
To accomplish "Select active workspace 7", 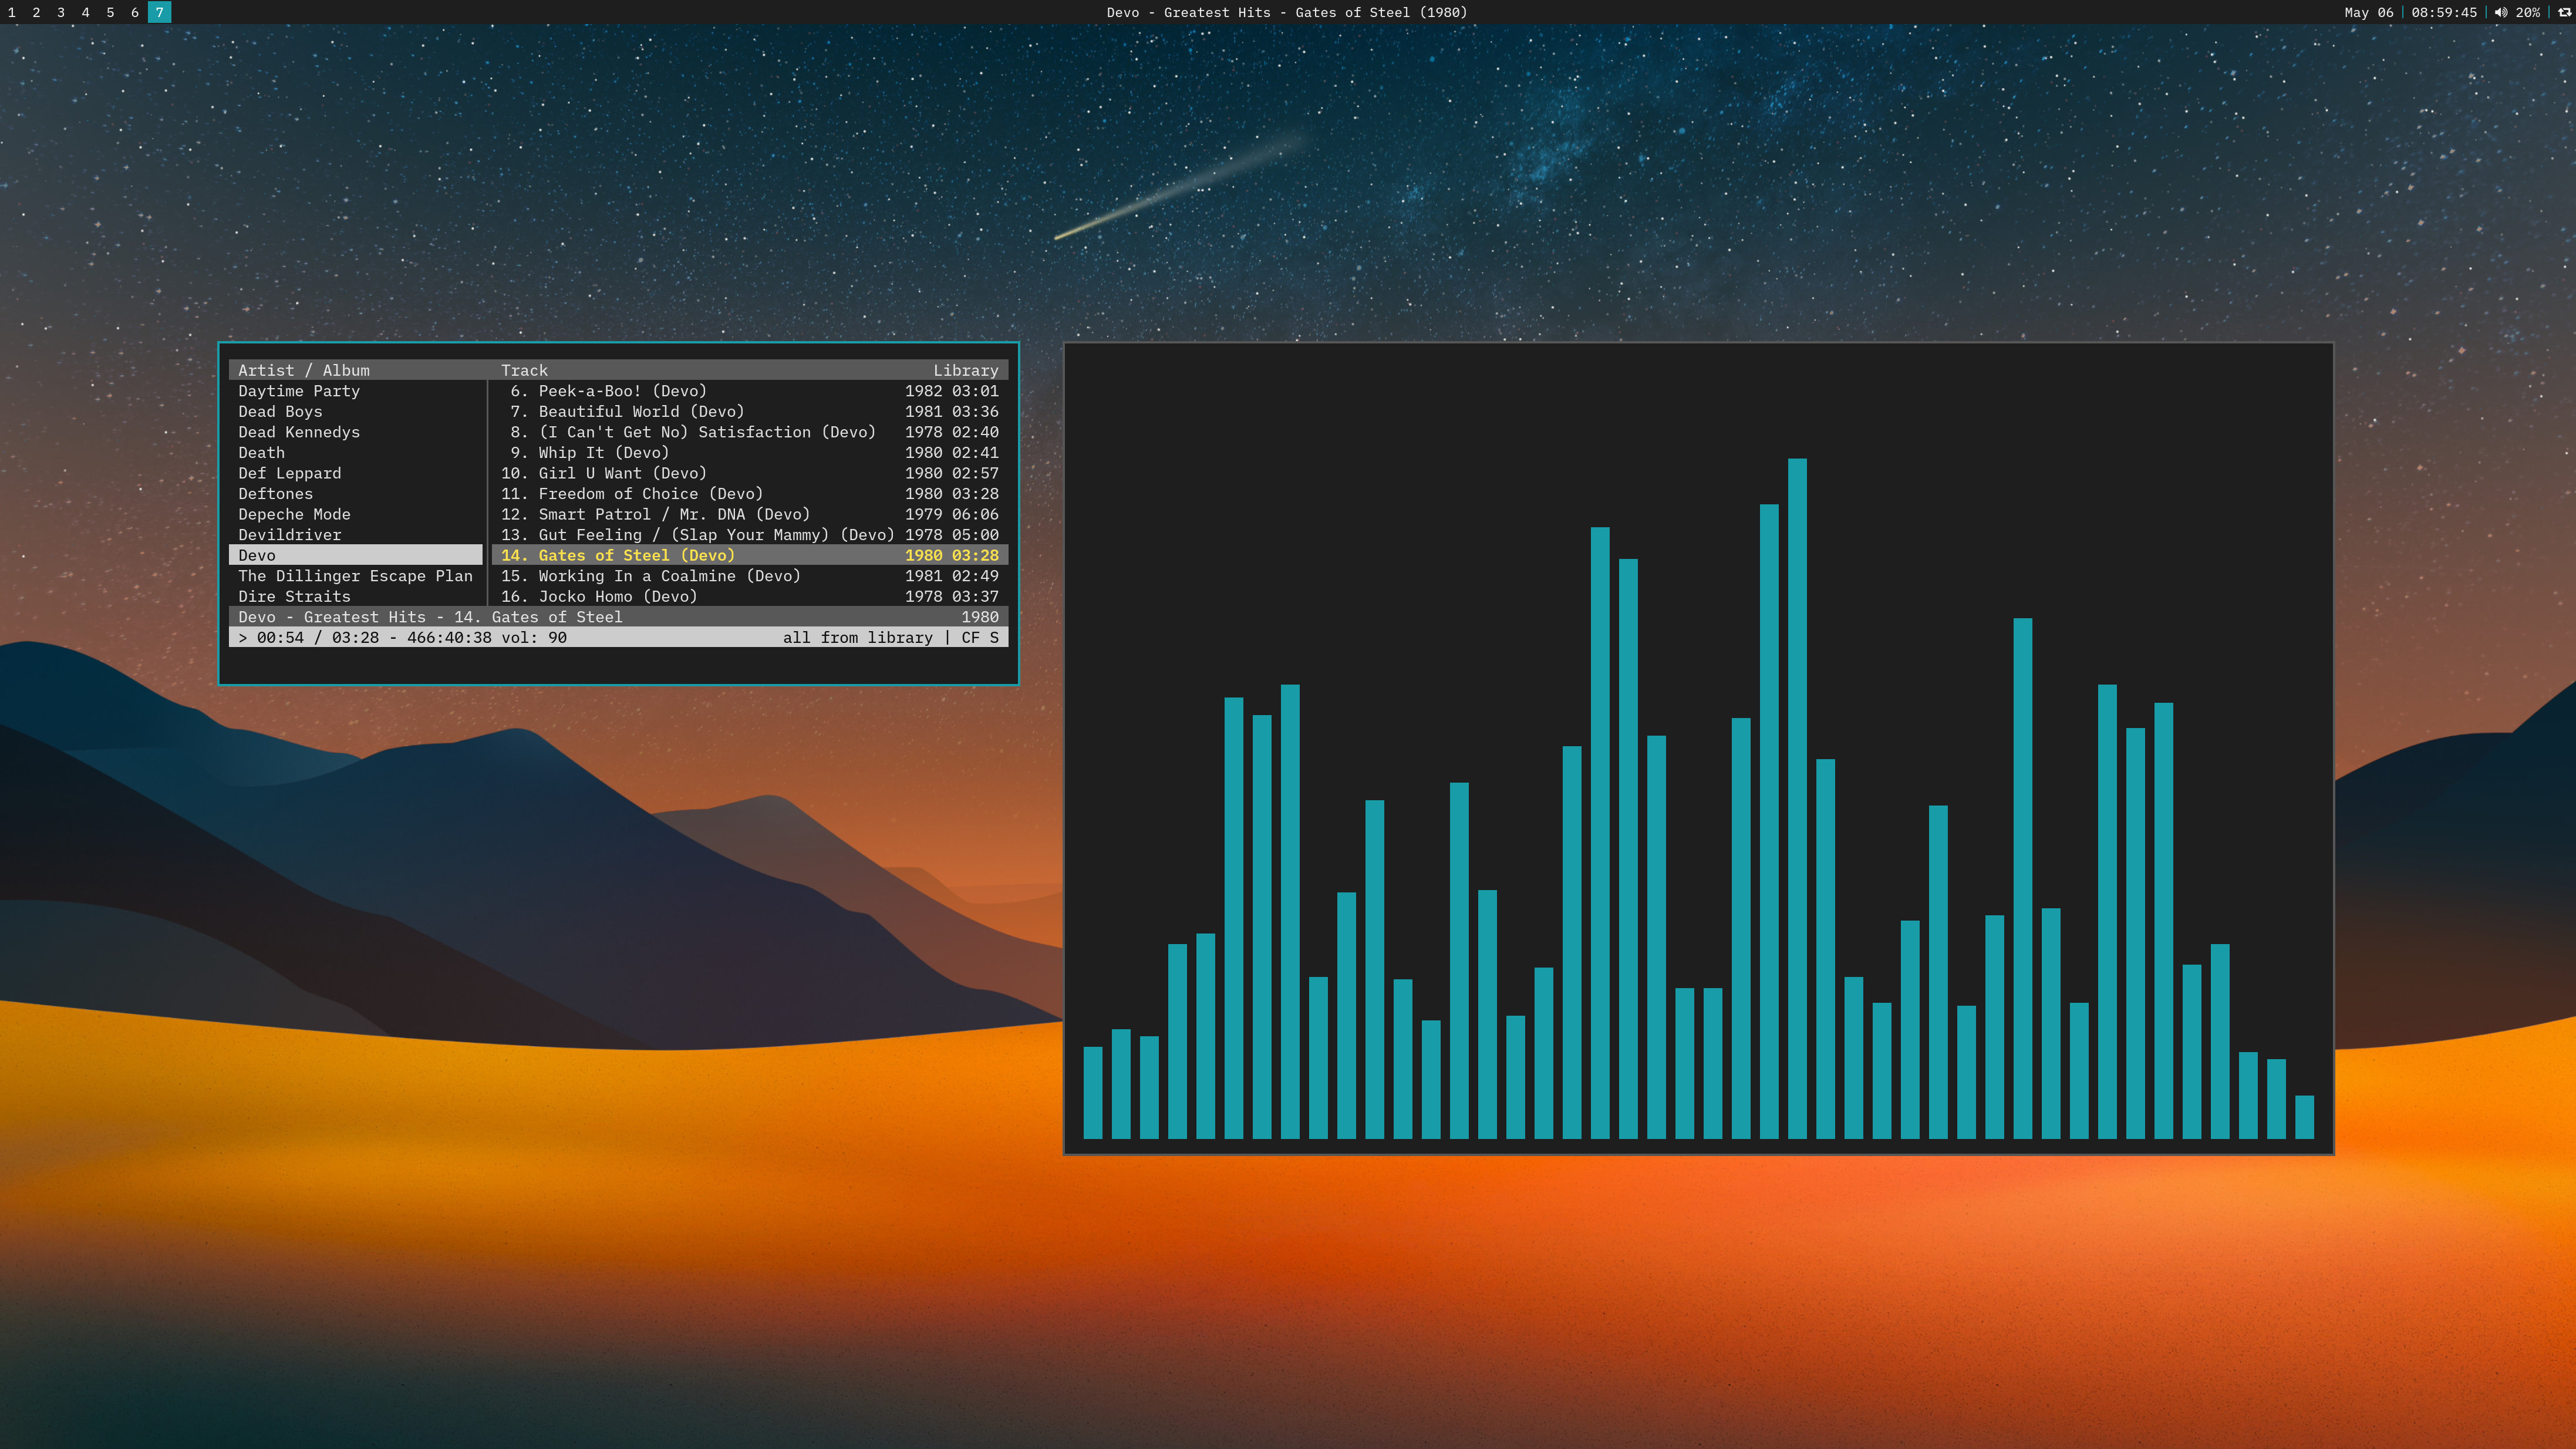I will [x=159, y=12].
